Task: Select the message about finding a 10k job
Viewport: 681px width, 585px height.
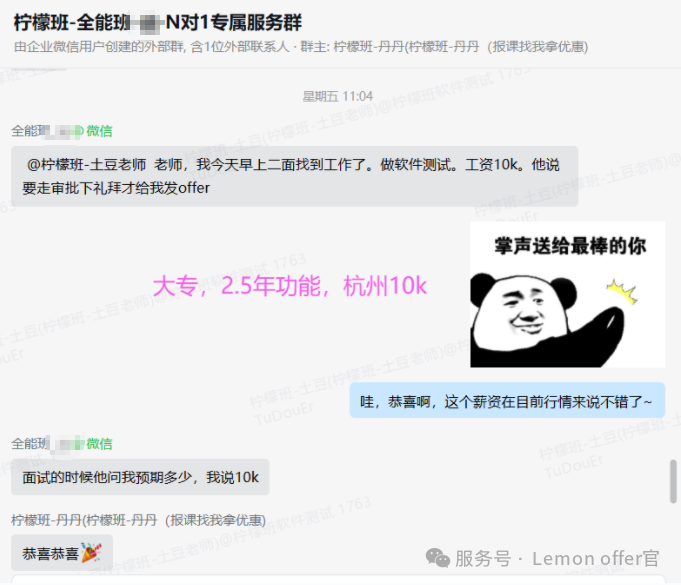Action: (294, 176)
